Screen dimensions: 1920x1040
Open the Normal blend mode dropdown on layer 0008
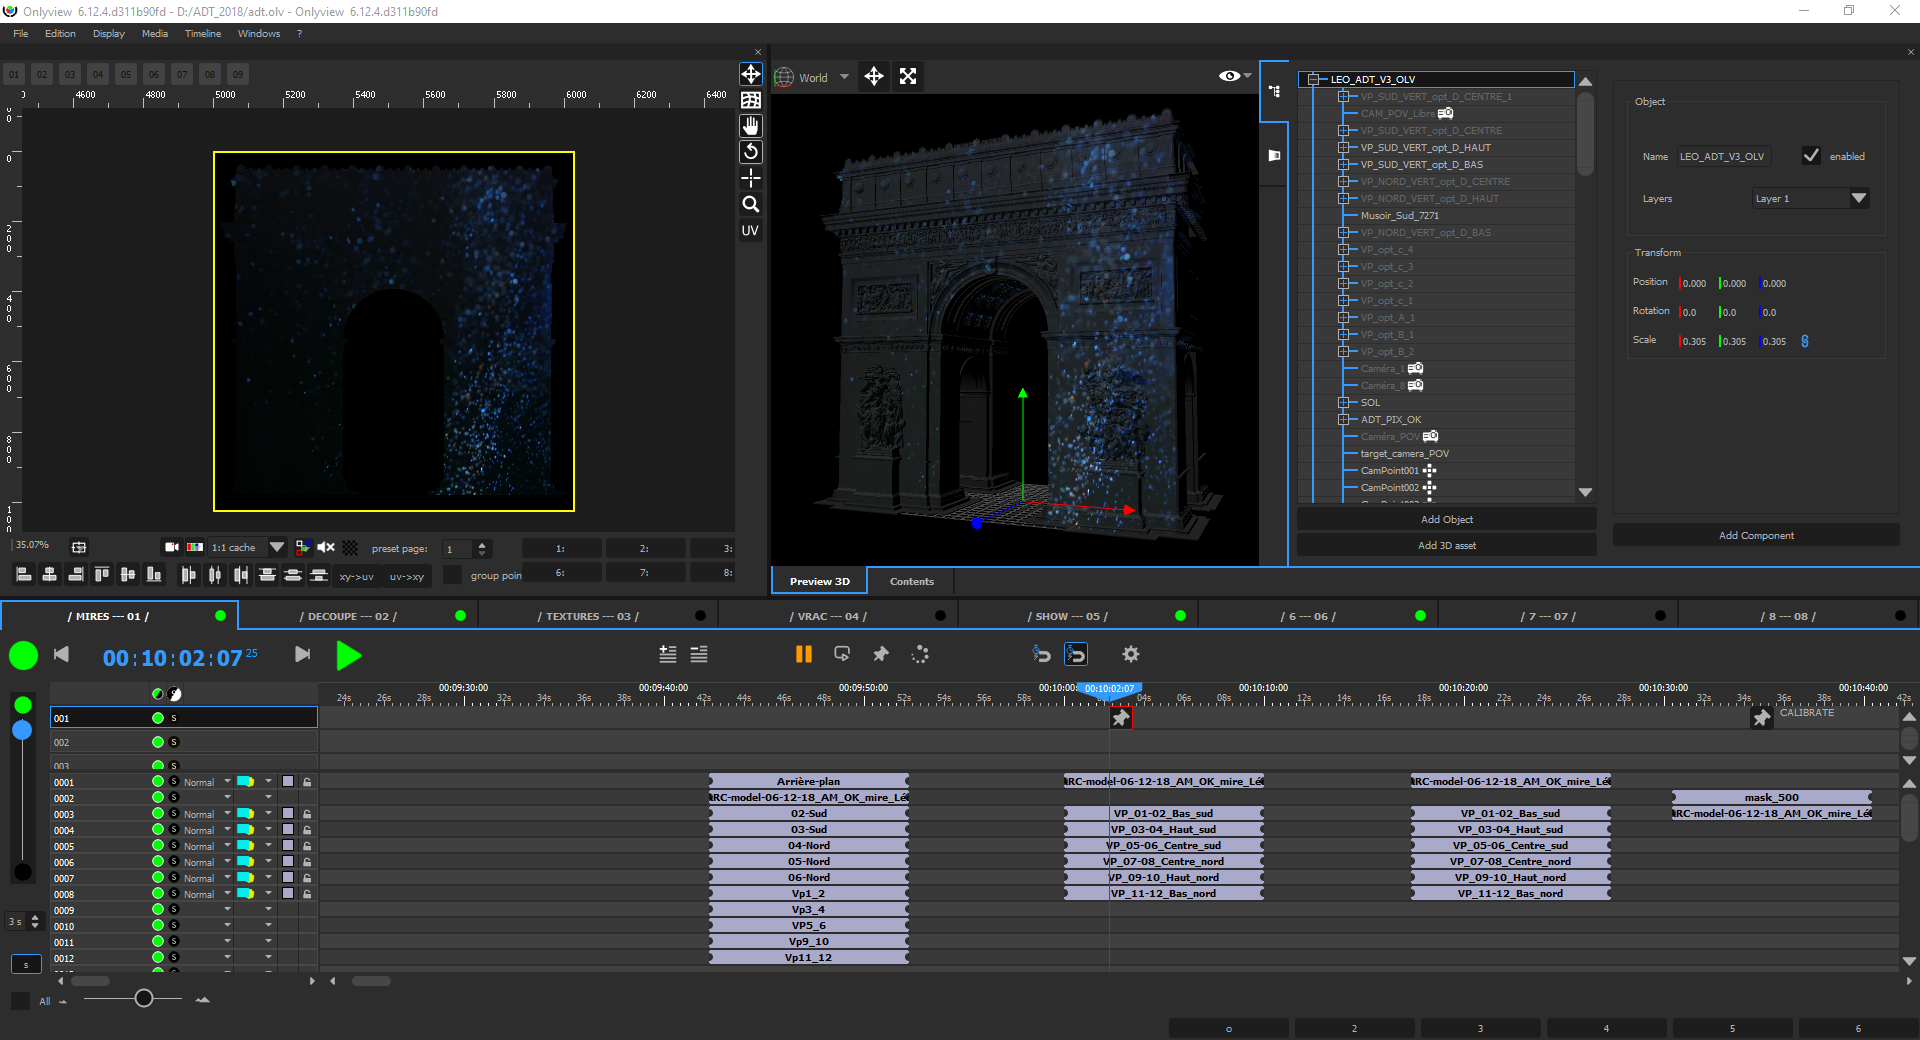tap(207, 894)
